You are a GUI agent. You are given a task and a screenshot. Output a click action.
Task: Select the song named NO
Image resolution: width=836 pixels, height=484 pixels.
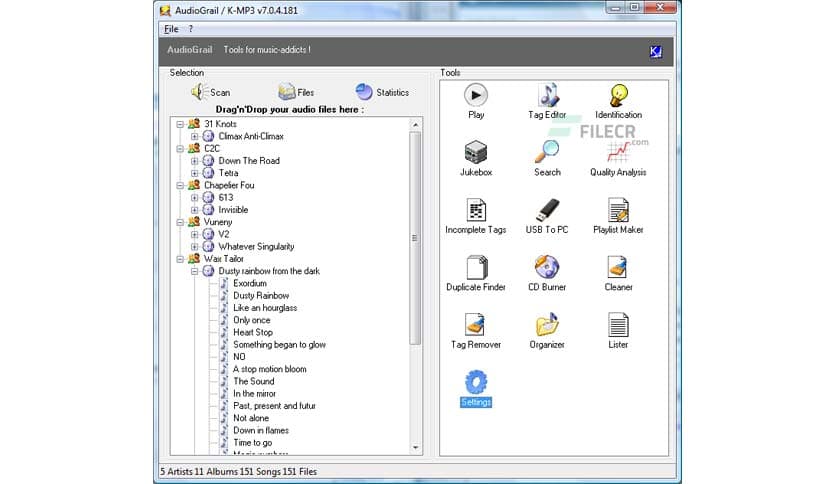click(x=239, y=357)
